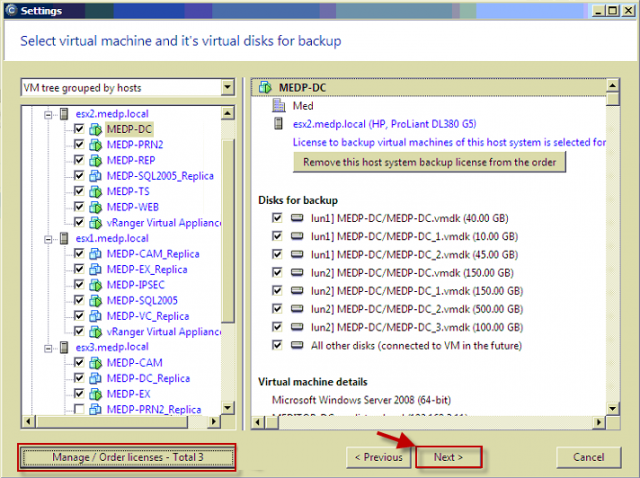This screenshot has height=478, width=640.
Task: Click the MEDP-CAM_Replica VM icon
Action: pos(95,254)
